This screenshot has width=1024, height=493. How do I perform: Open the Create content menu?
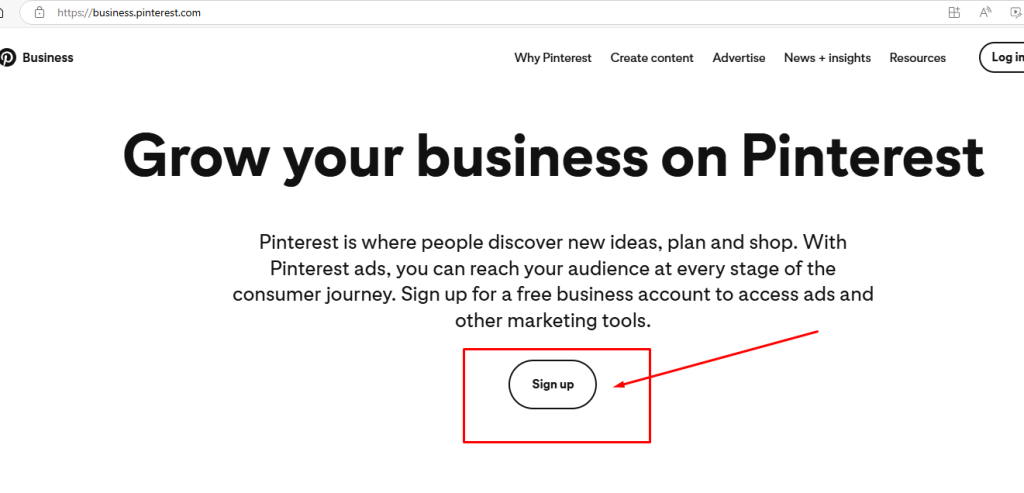652,58
